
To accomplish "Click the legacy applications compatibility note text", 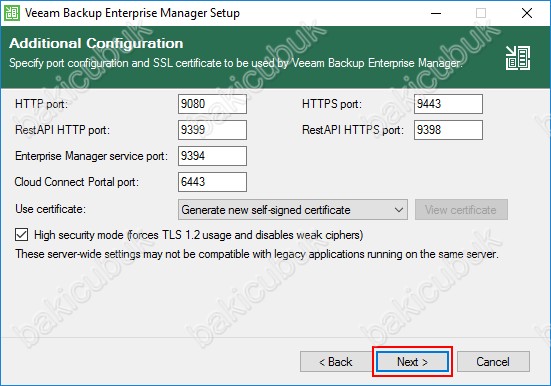I will (x=257, y=254).
